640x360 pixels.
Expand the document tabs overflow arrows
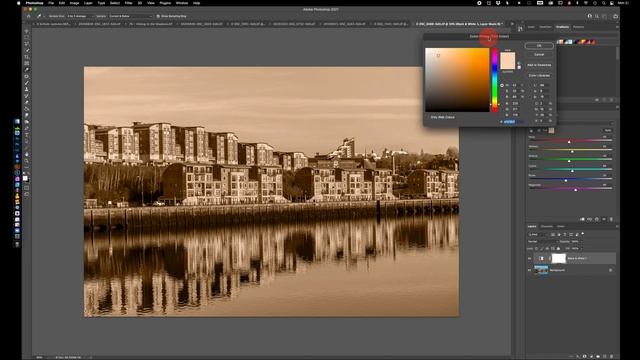pyautogui.click(x=512, y=24)
